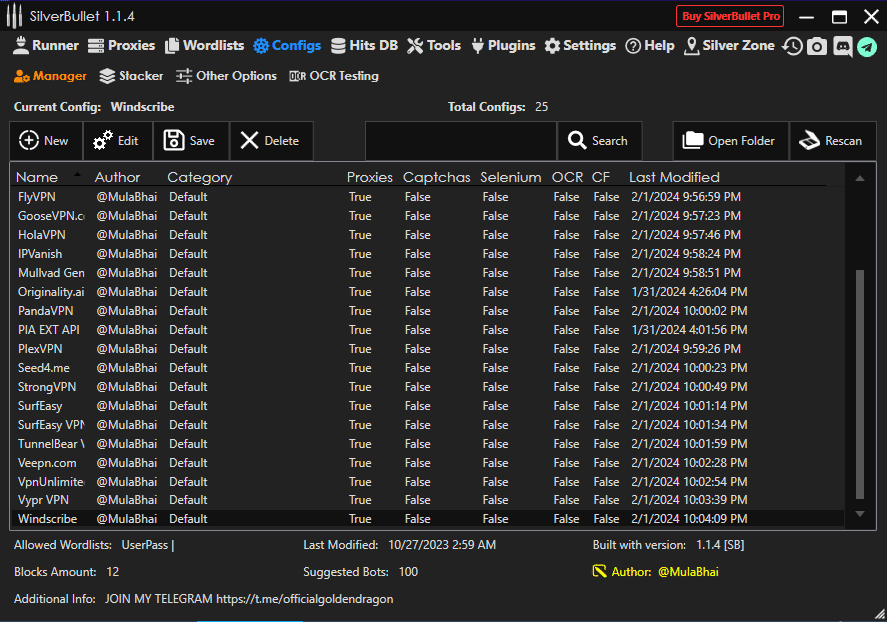This screenshot has width=887, height=622.
Task: Open the Other Options sub-tab
Action: pyautogui.click(x=226, y=76)
